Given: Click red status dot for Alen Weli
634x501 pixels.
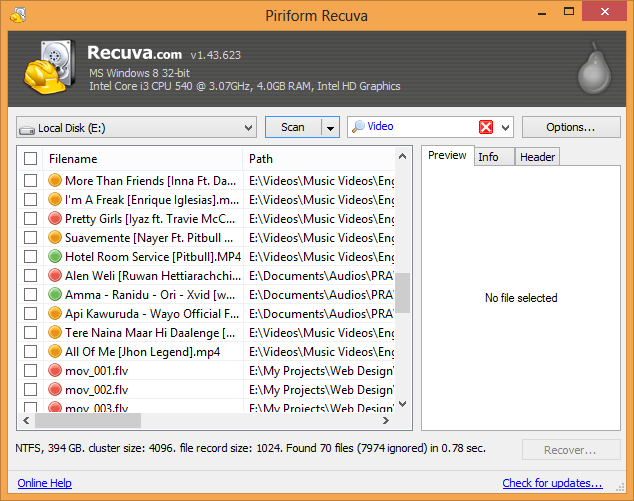Looking at the screenshot, I should pos(55,275).
